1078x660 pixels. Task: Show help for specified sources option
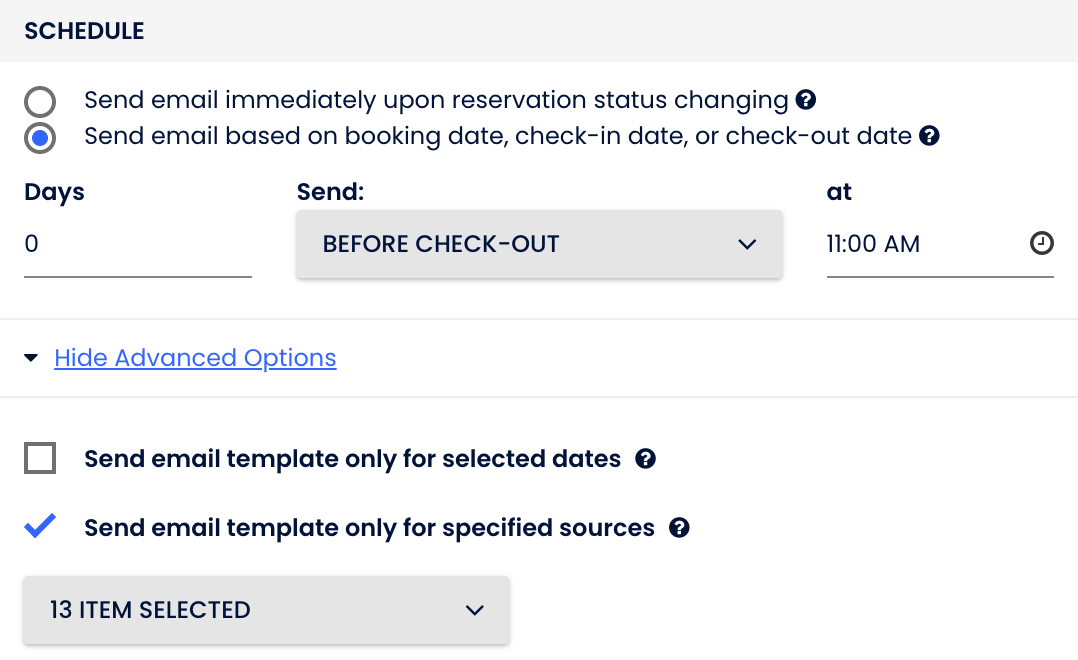coord(679,528)
